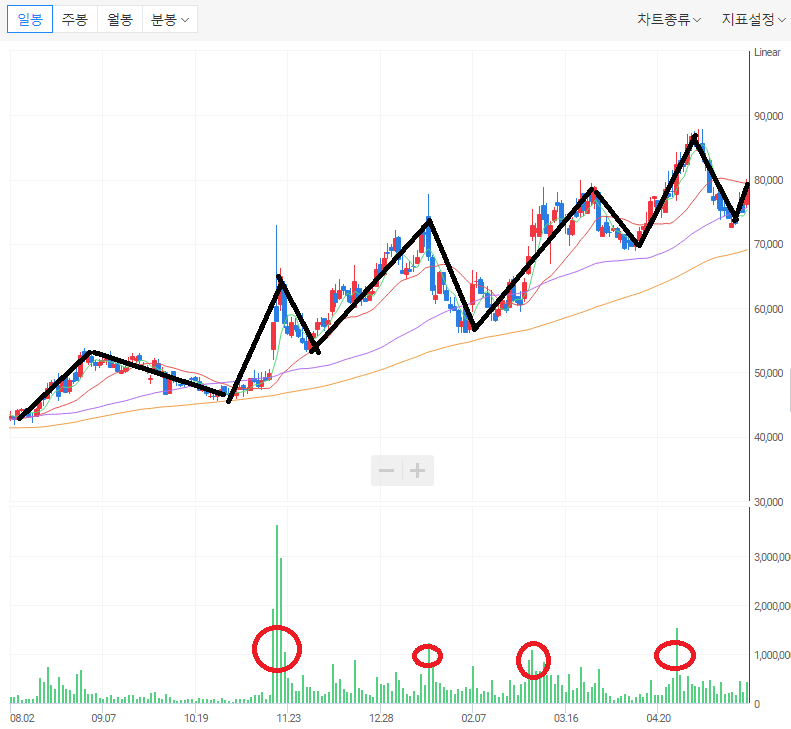Click the 04.20 date axis label
The height and width of the screenshot is (729, 791).
(x=658, y=718)
